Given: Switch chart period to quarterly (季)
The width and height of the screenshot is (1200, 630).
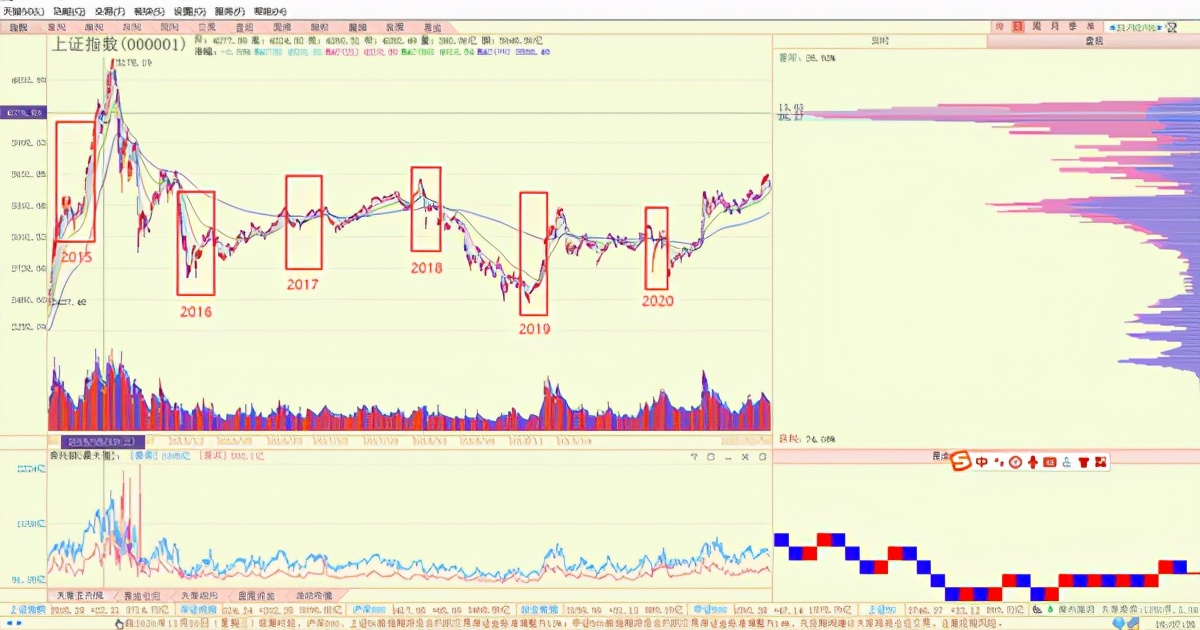Looking at the screenshot, I should coord(1073,27).
